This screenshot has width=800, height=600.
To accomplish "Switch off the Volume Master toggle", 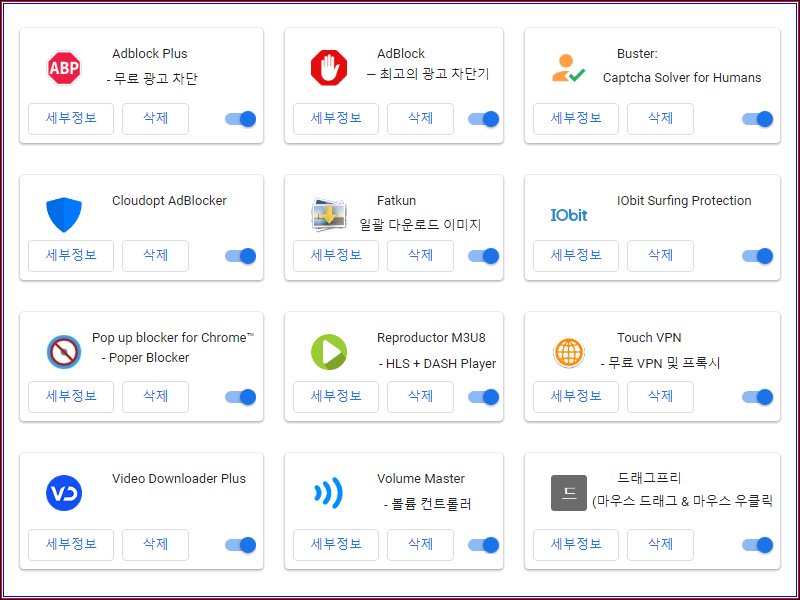I will [484, 545].
